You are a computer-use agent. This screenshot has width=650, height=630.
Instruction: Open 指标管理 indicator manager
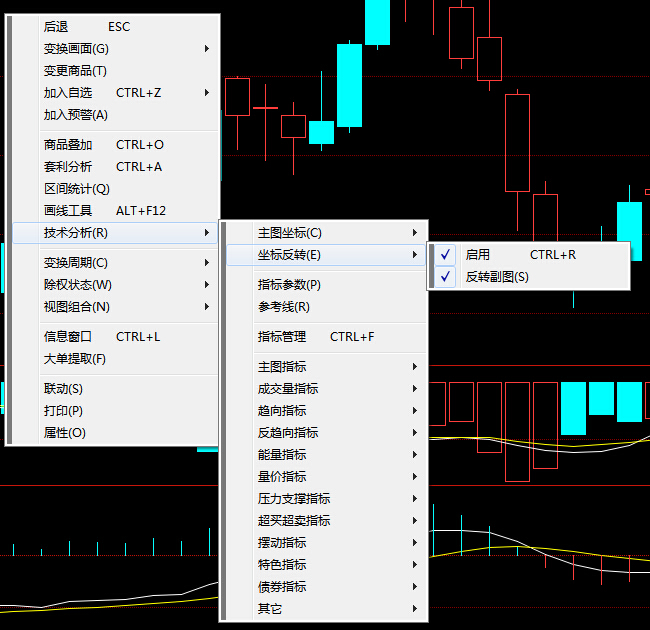coord(282,337)
